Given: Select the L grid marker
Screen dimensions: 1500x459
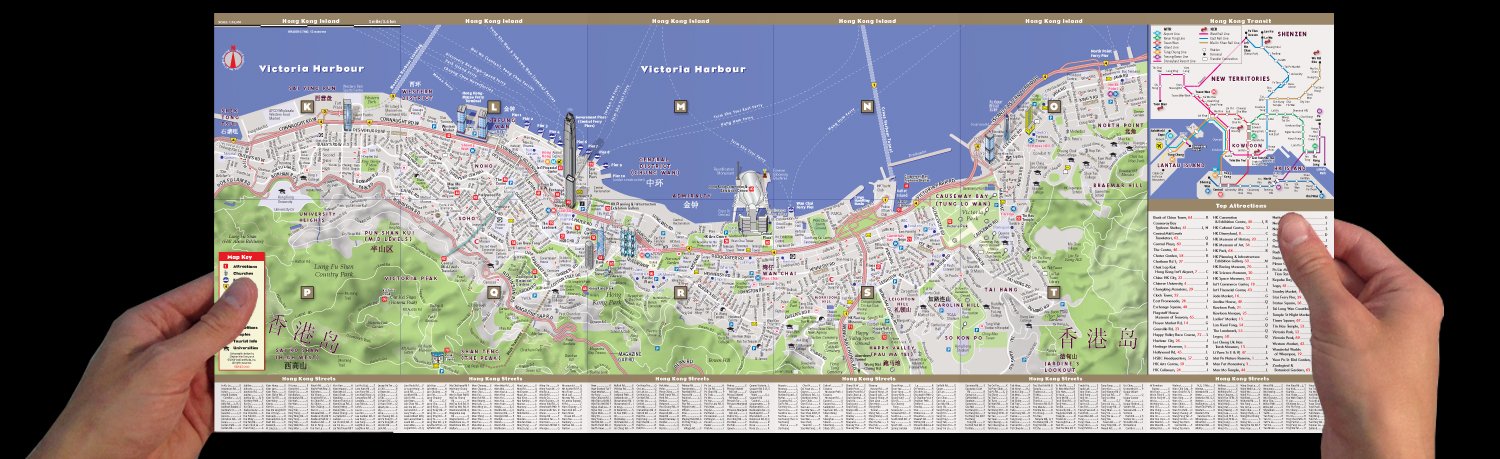Looking at the screenshot, I should (x=493, y=105).
